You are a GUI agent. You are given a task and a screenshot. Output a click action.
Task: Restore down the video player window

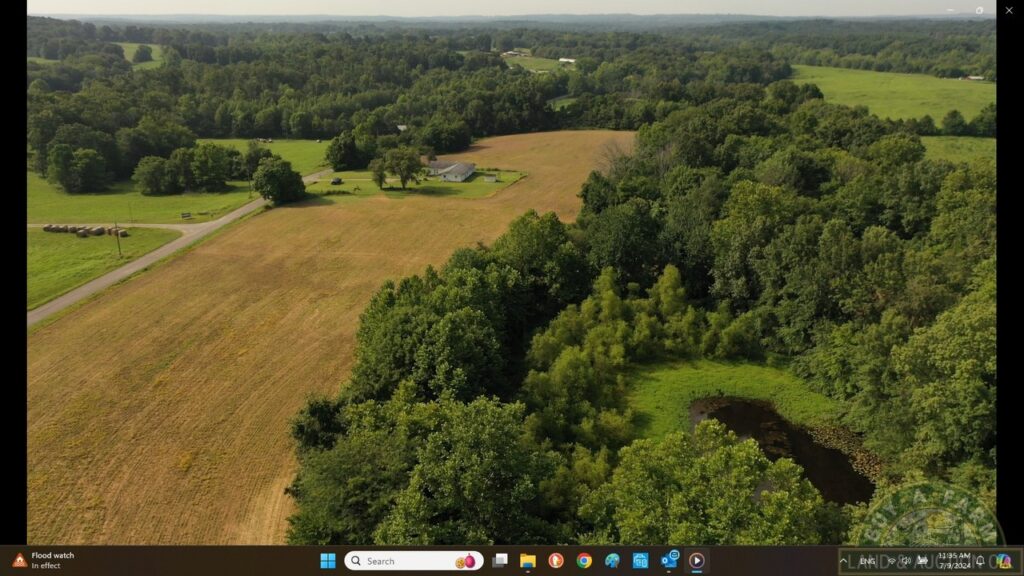pos(979,10)
